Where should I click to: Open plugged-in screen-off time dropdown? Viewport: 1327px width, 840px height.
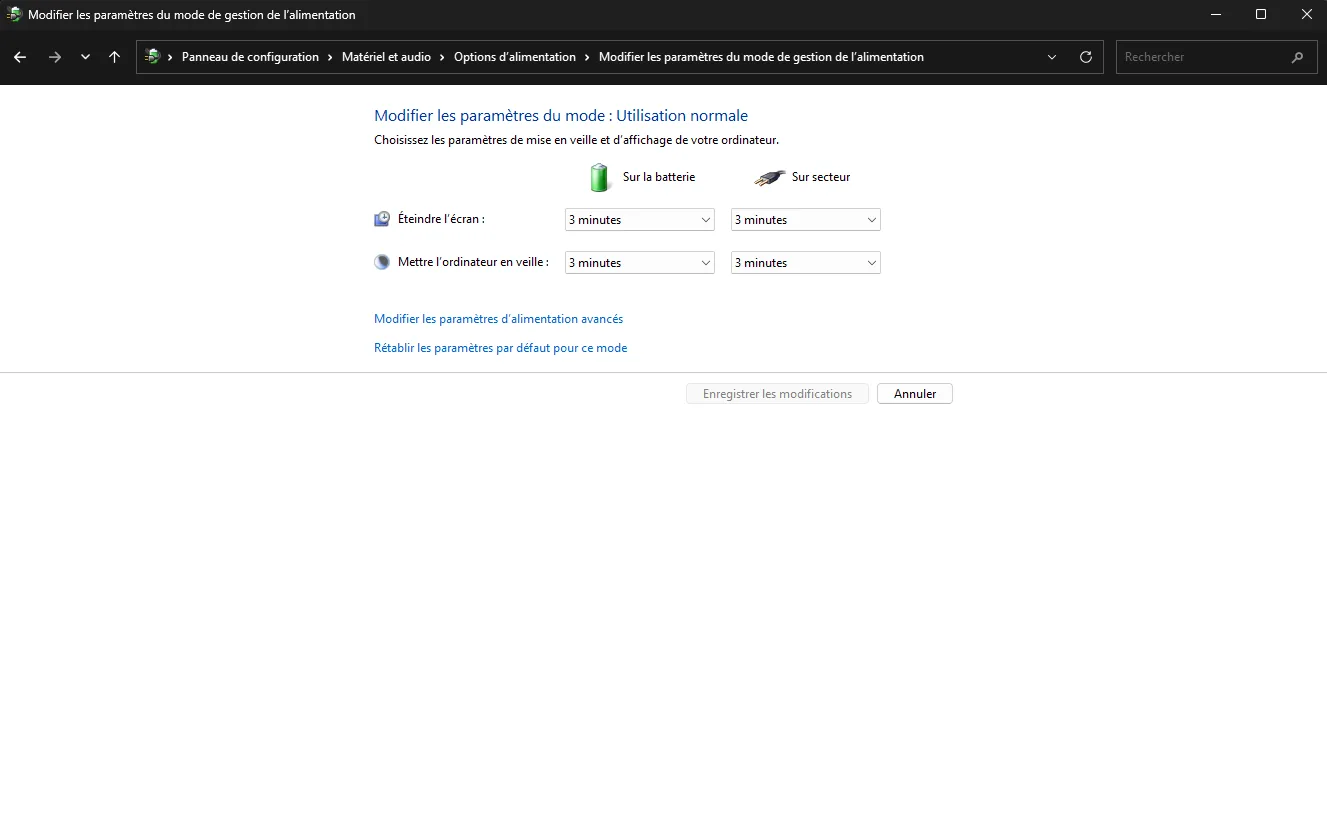[805, 220]
